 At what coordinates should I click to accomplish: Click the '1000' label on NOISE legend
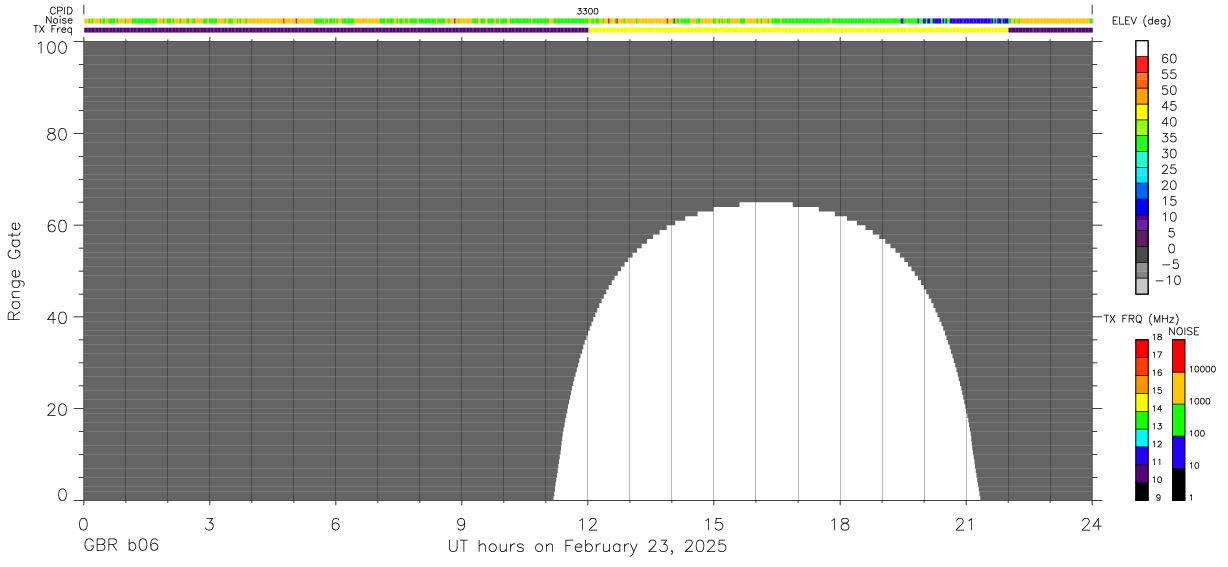point(1200,402)
